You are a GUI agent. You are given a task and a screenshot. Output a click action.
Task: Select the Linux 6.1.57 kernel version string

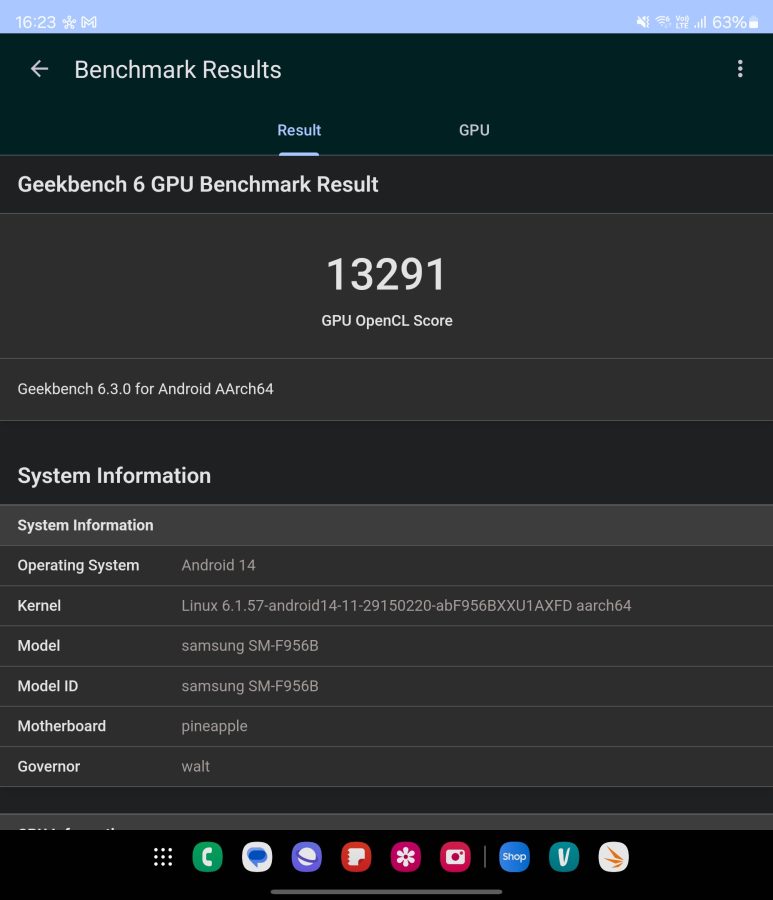click(406, 606)
